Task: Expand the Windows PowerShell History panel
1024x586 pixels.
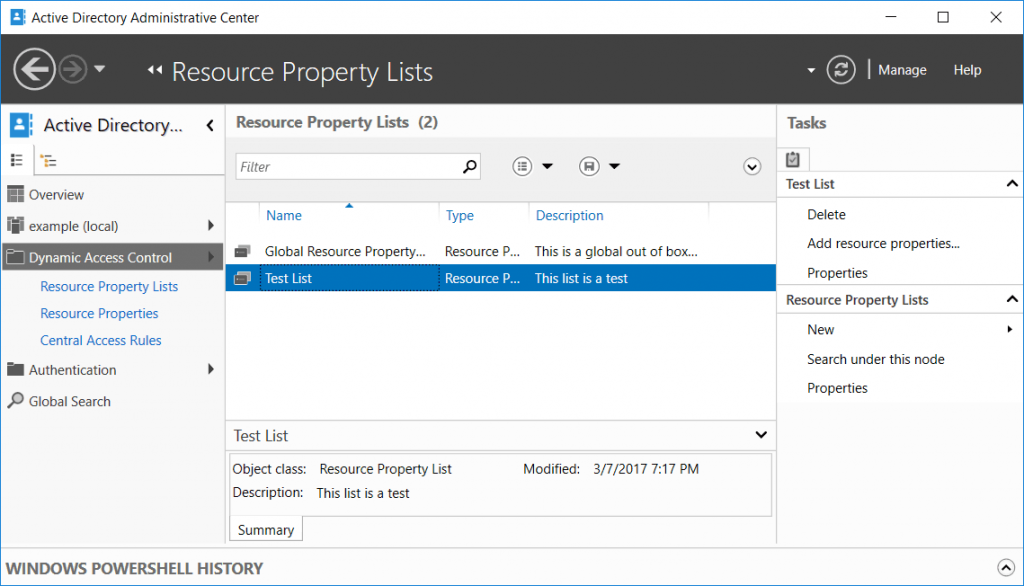Action: pyautogui.click(x=1008, y=567)
